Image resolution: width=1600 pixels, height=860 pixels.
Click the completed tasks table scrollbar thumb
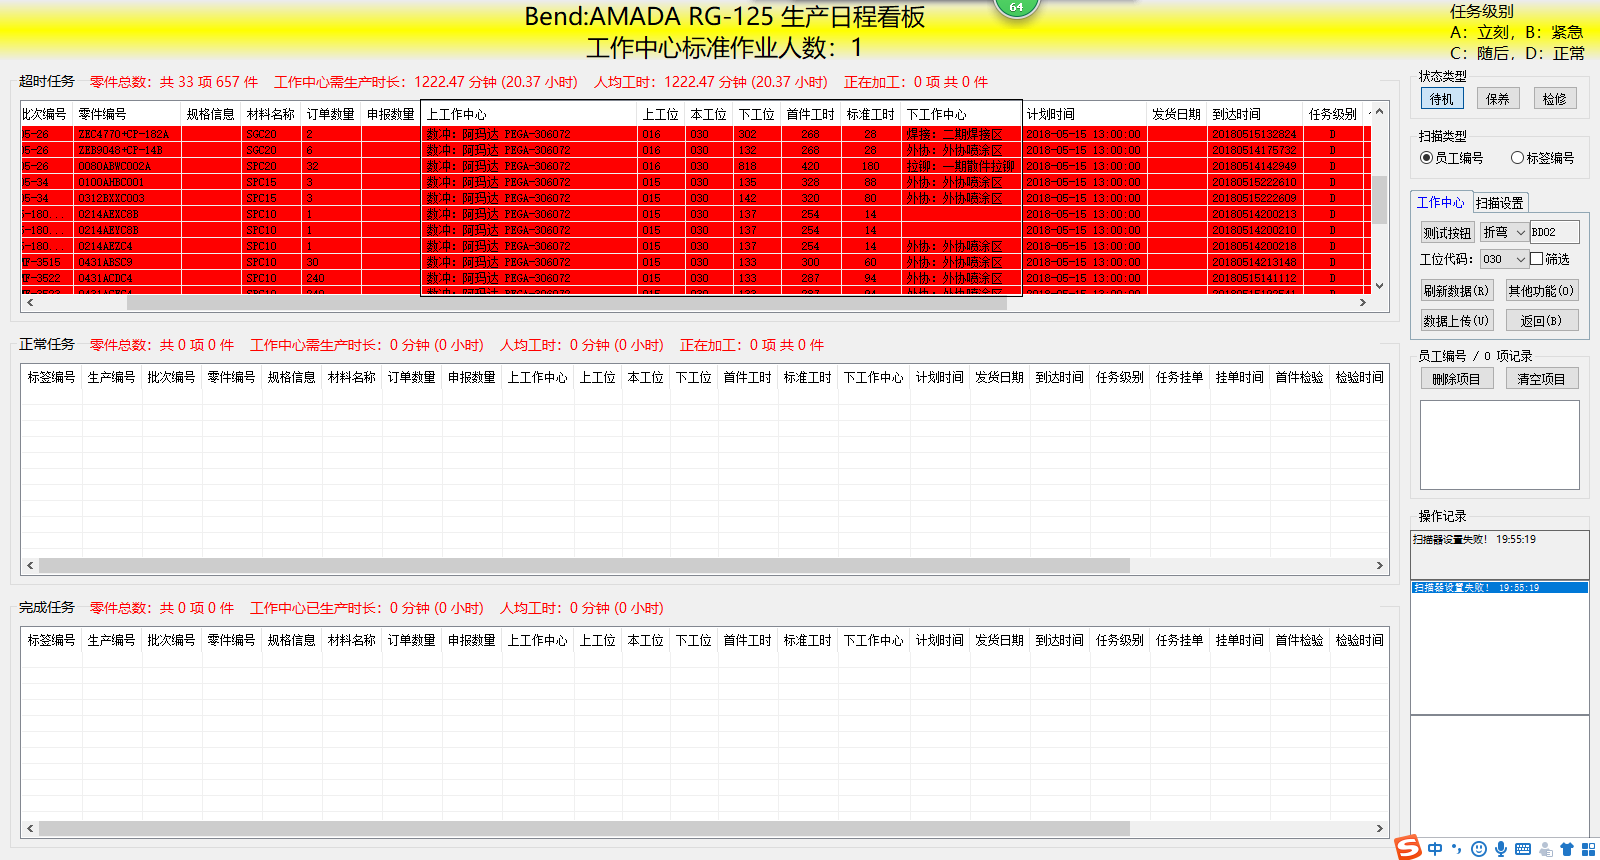584,828
